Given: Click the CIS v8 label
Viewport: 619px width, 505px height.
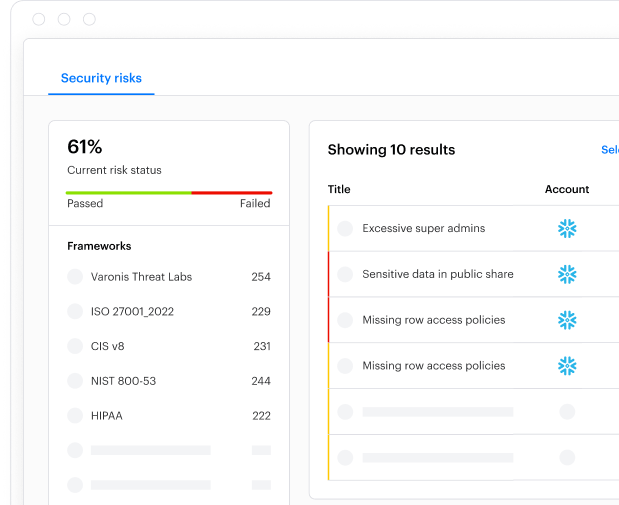Looking at the screenshot, I should (107, 346).
